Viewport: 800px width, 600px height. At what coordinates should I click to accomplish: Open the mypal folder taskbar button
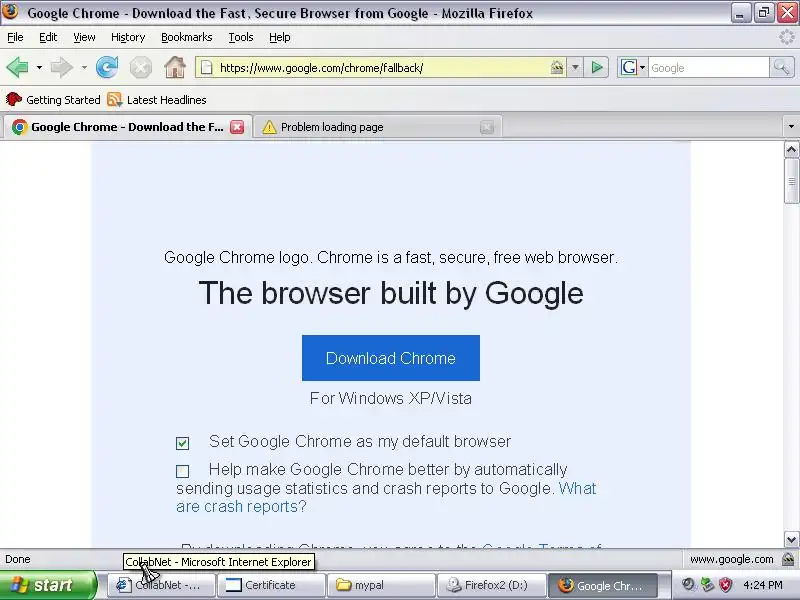point(381,585)
